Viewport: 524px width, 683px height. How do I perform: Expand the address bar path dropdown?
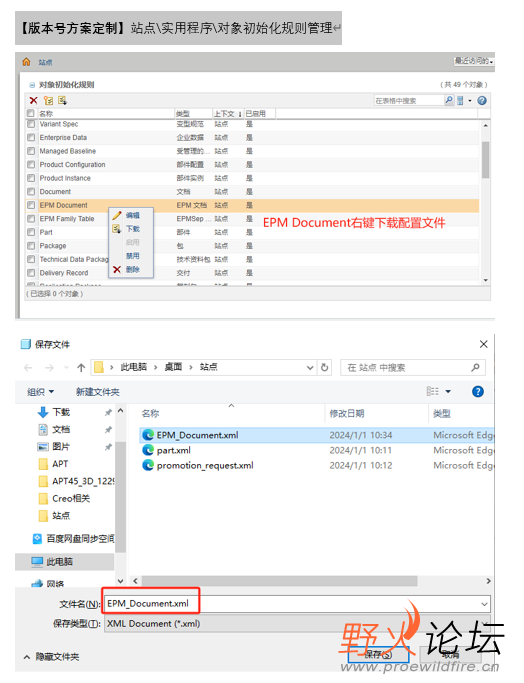point(310,368)
